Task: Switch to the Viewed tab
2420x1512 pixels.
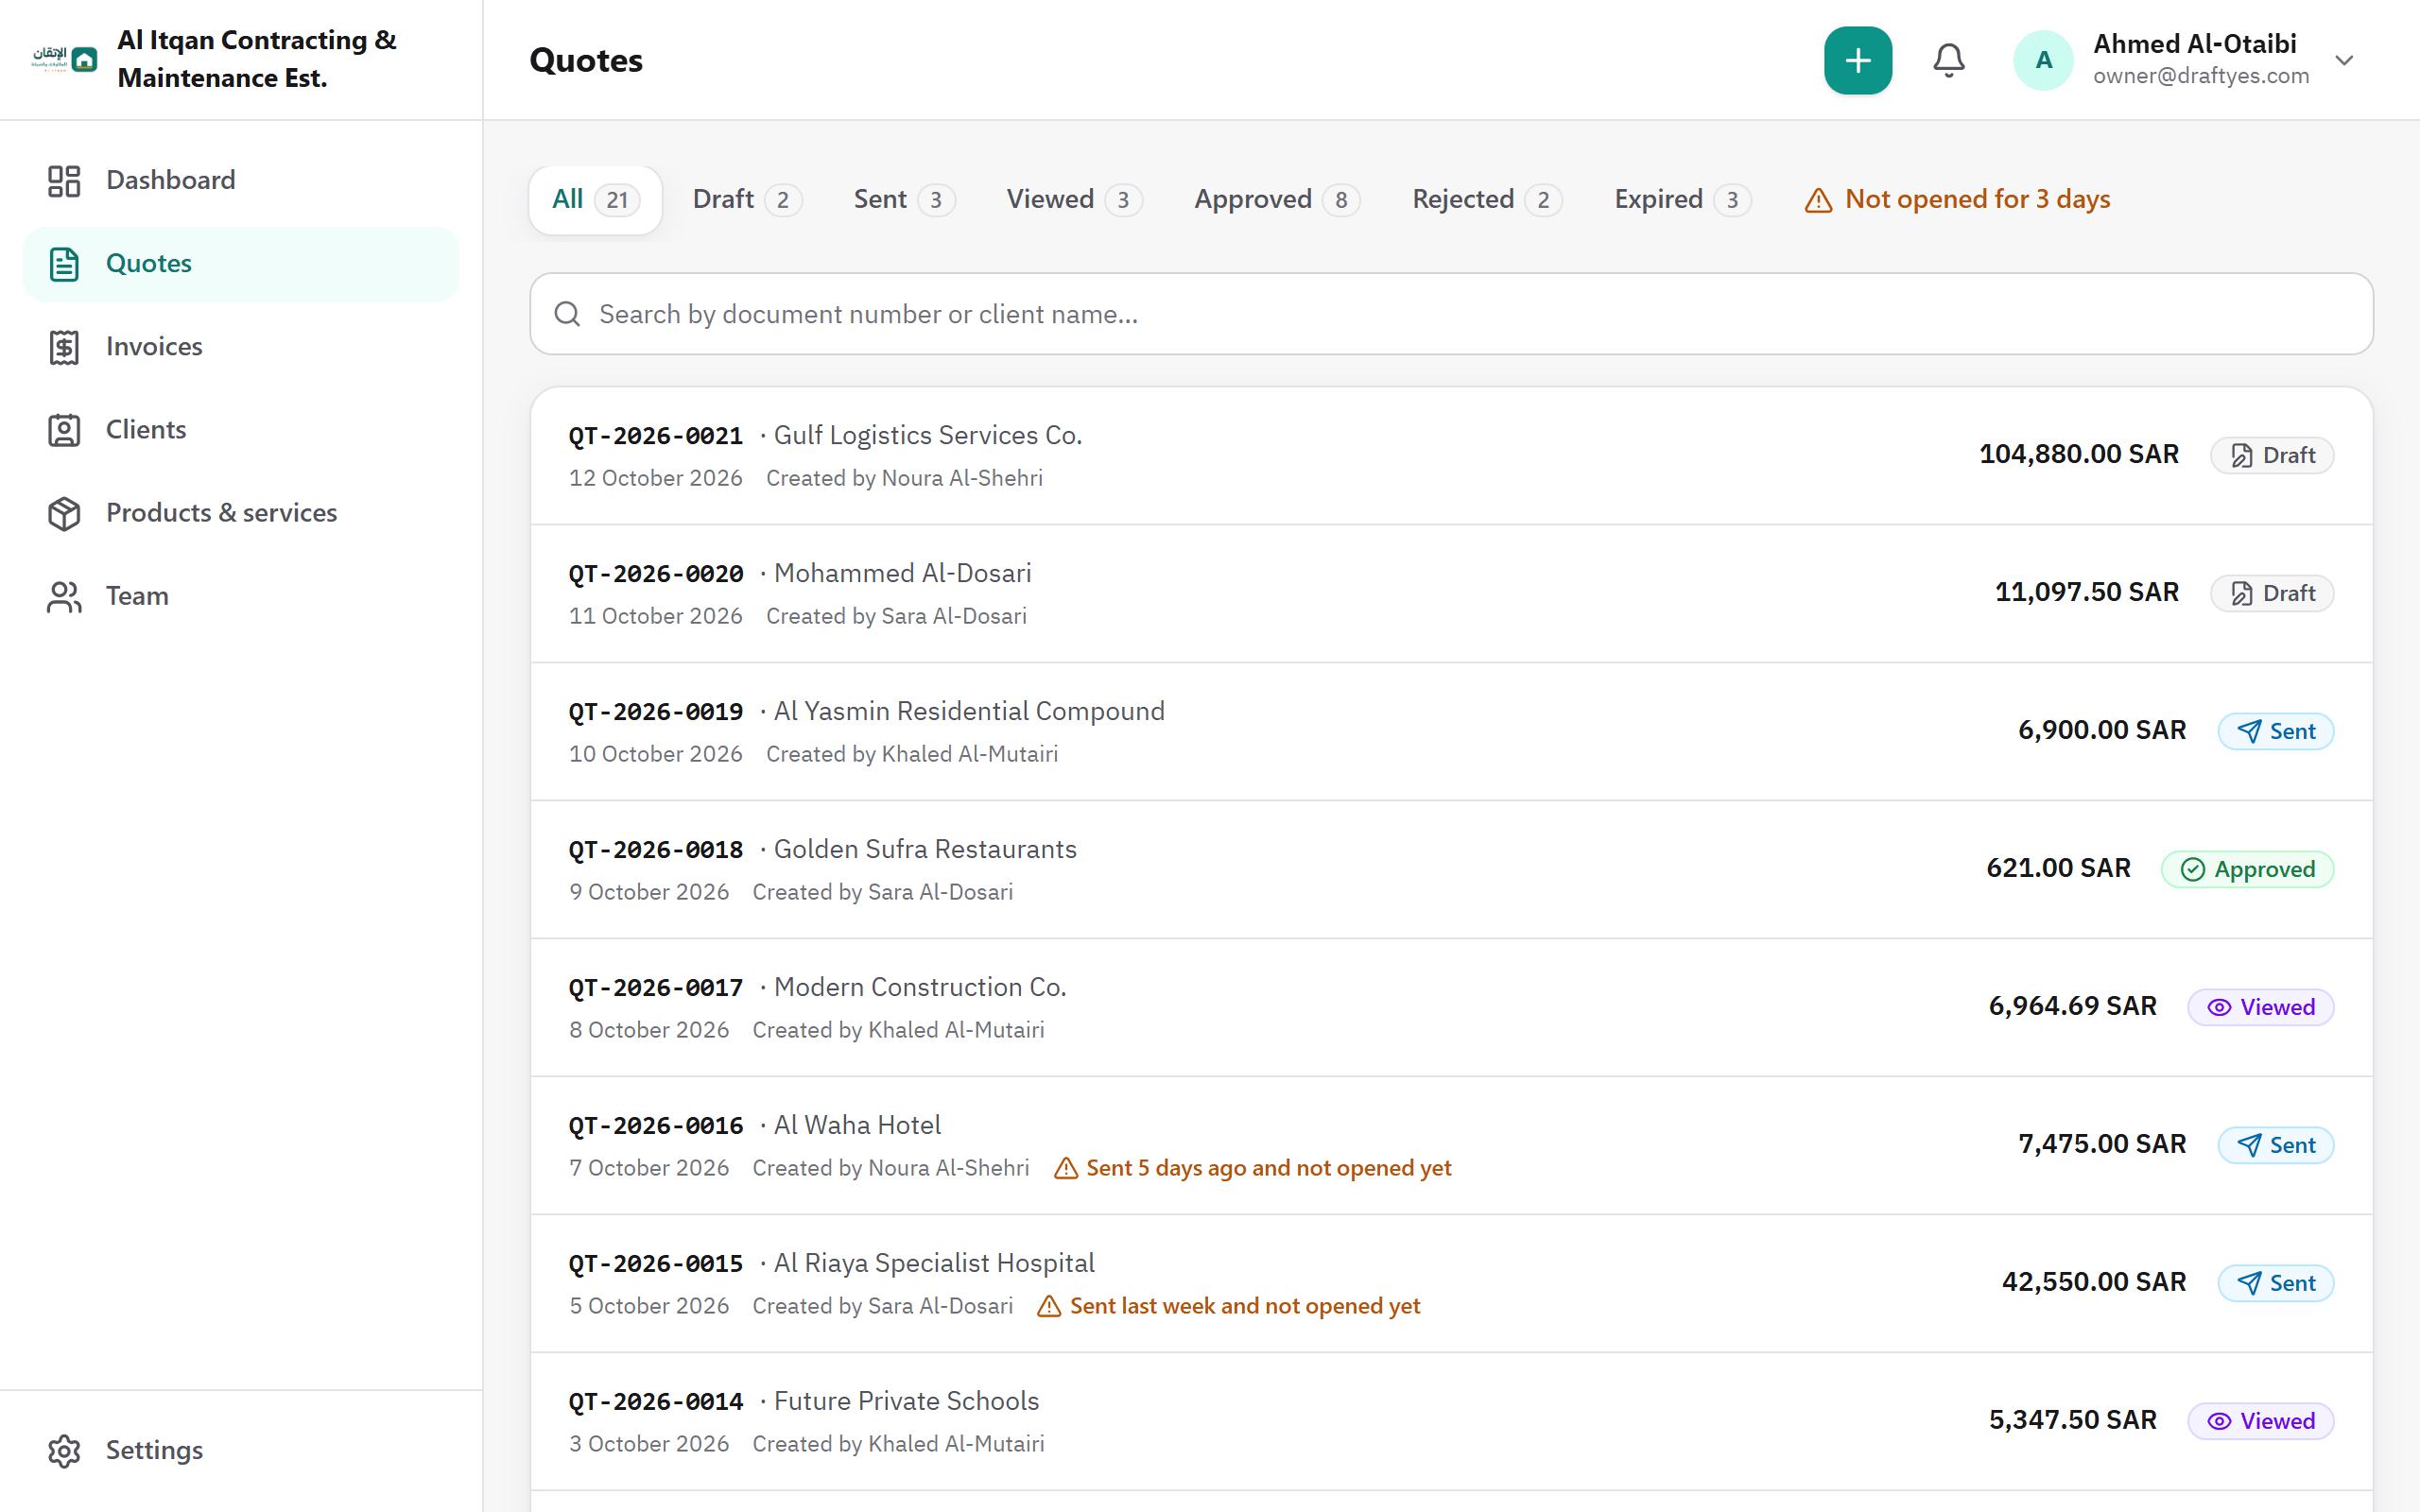Action: pyautogui.click(x=1074, y=199)
